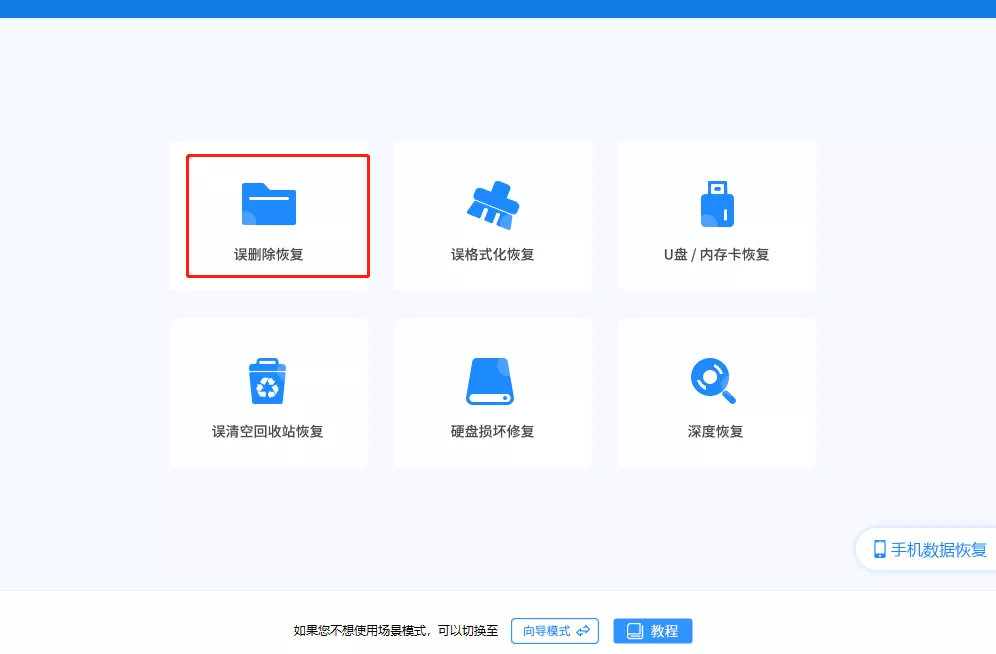Click the phone icon beside 手机数据恢复
Screen dimensions: 996x654
click(x=880, y=549)
